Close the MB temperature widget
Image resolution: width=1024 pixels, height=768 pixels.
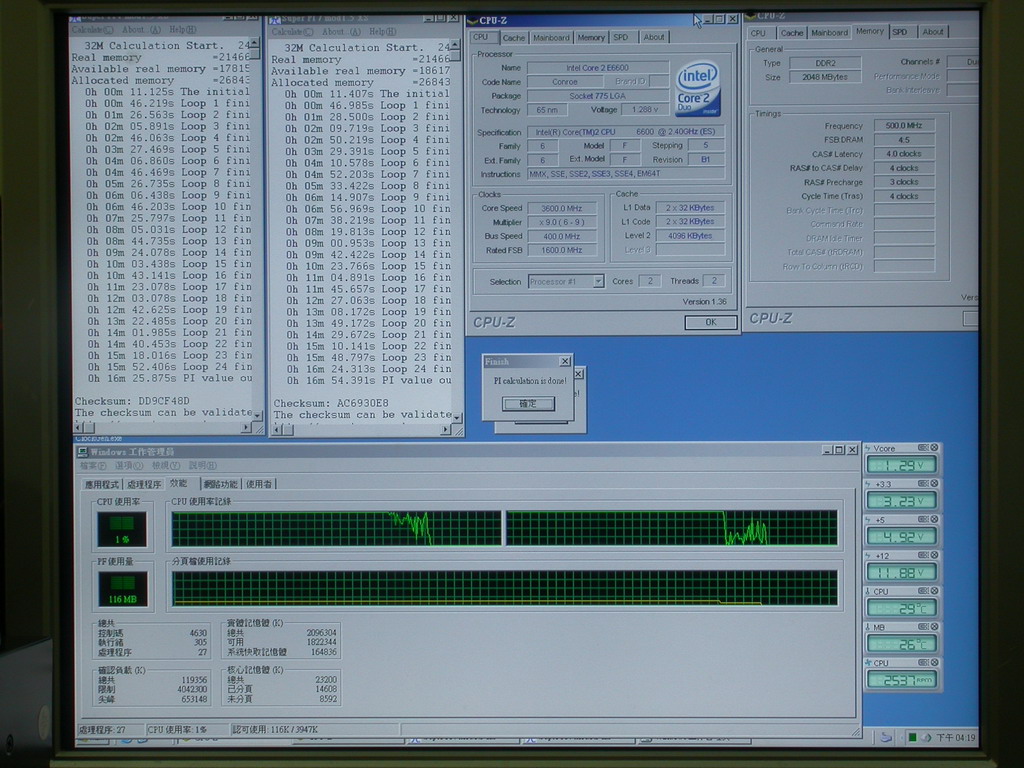[x=935, y=627]
